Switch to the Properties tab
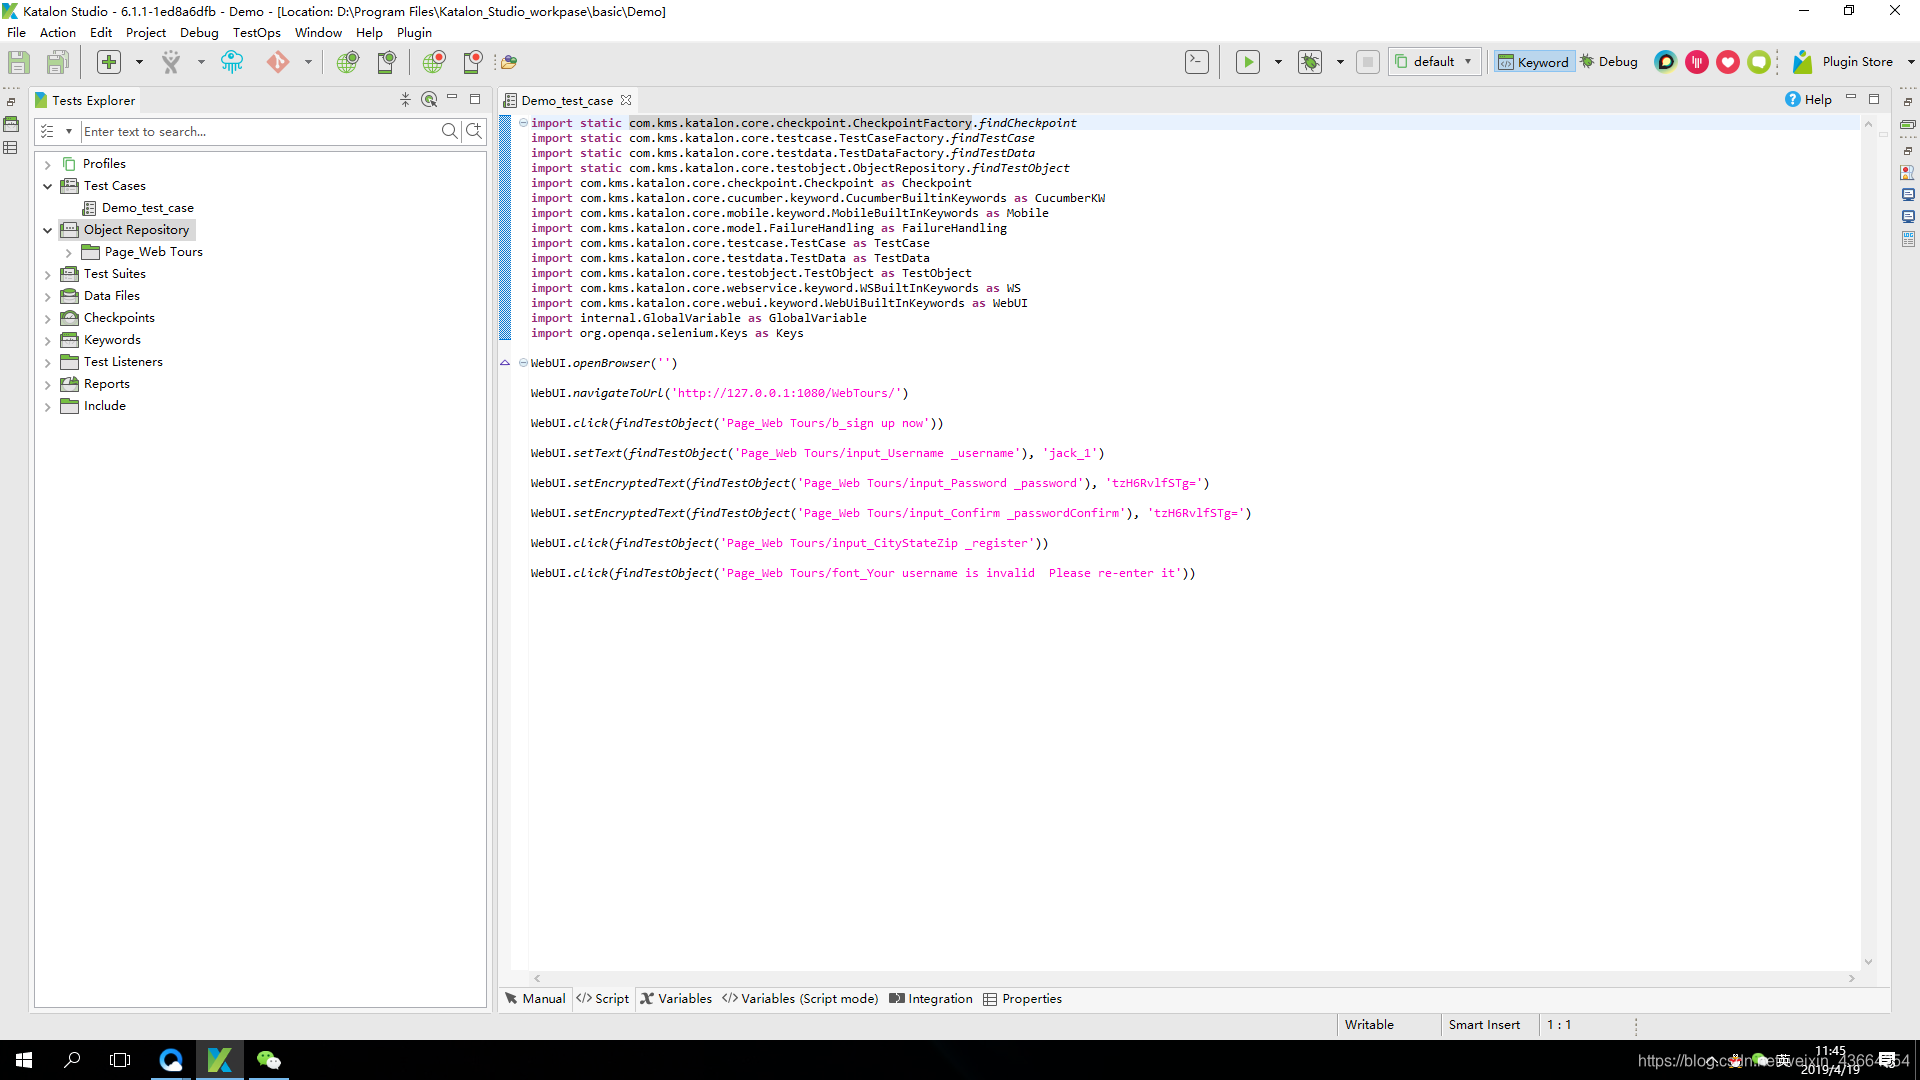 click(x=1022, y=999)
